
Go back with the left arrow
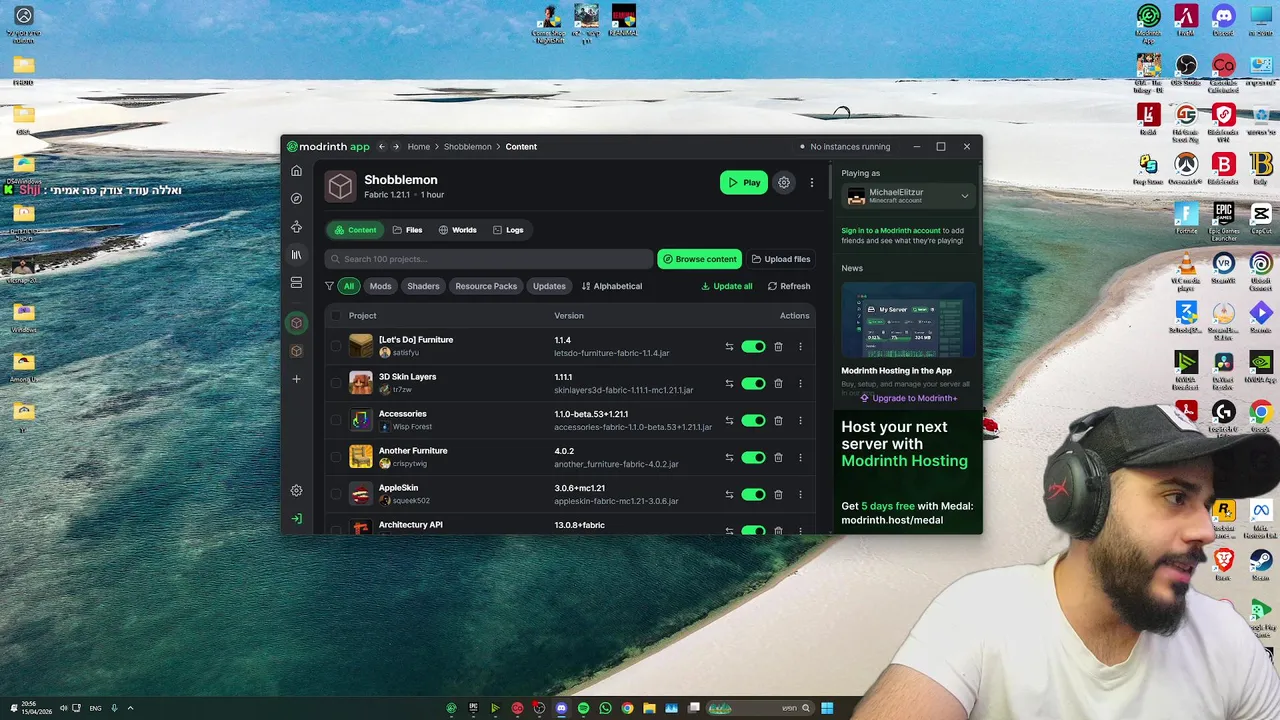(381, 147)
